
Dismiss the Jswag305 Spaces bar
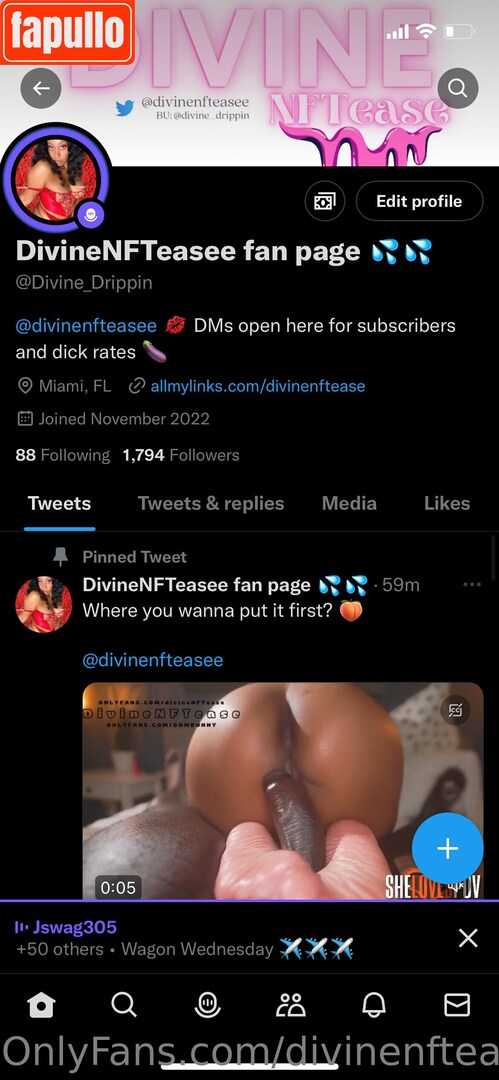coord(468,937)
